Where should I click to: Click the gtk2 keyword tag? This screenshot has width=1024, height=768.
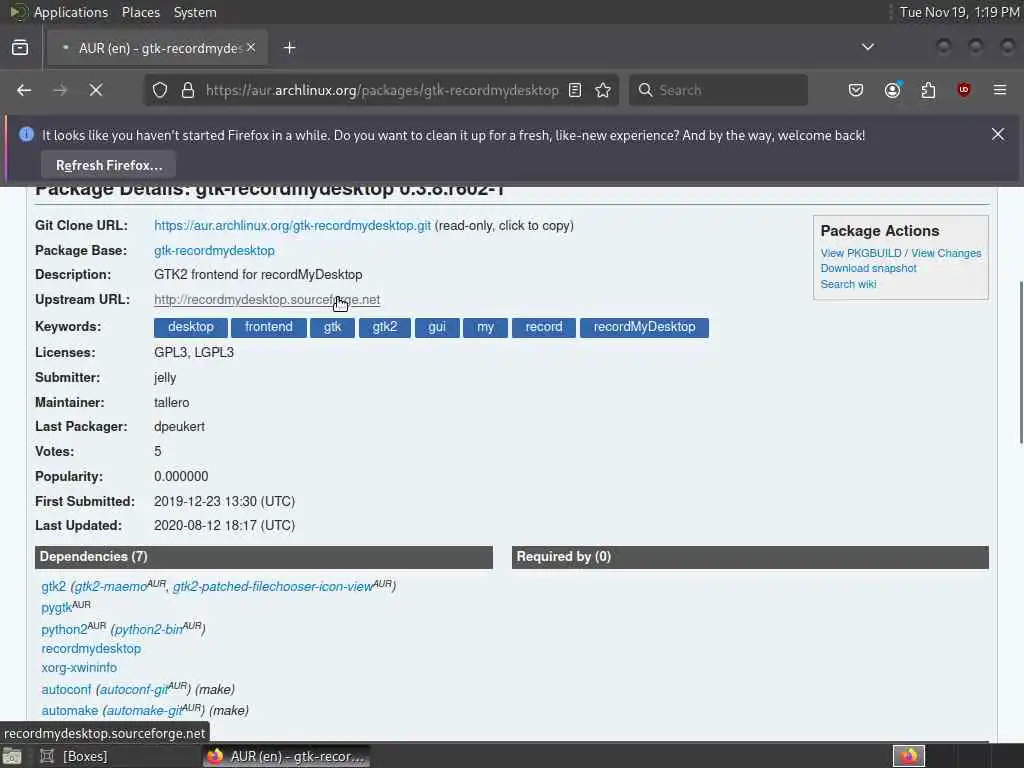coord(385,327)
